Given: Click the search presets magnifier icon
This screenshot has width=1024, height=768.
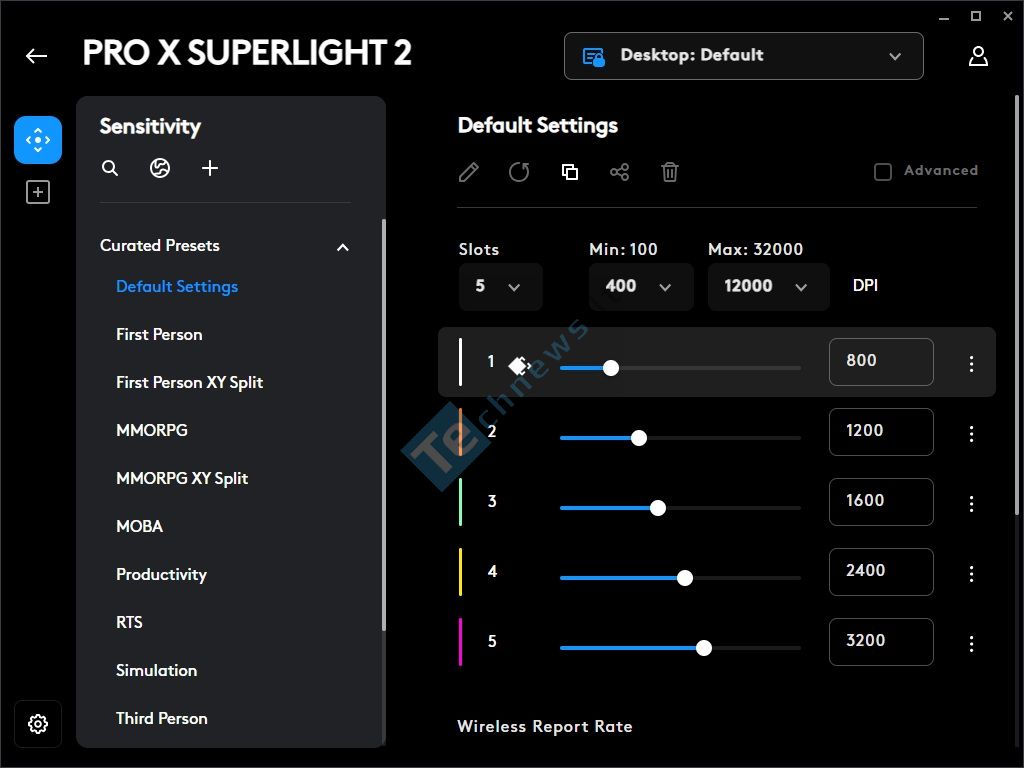Looking at the screenshot, I should tap(110, 168).
